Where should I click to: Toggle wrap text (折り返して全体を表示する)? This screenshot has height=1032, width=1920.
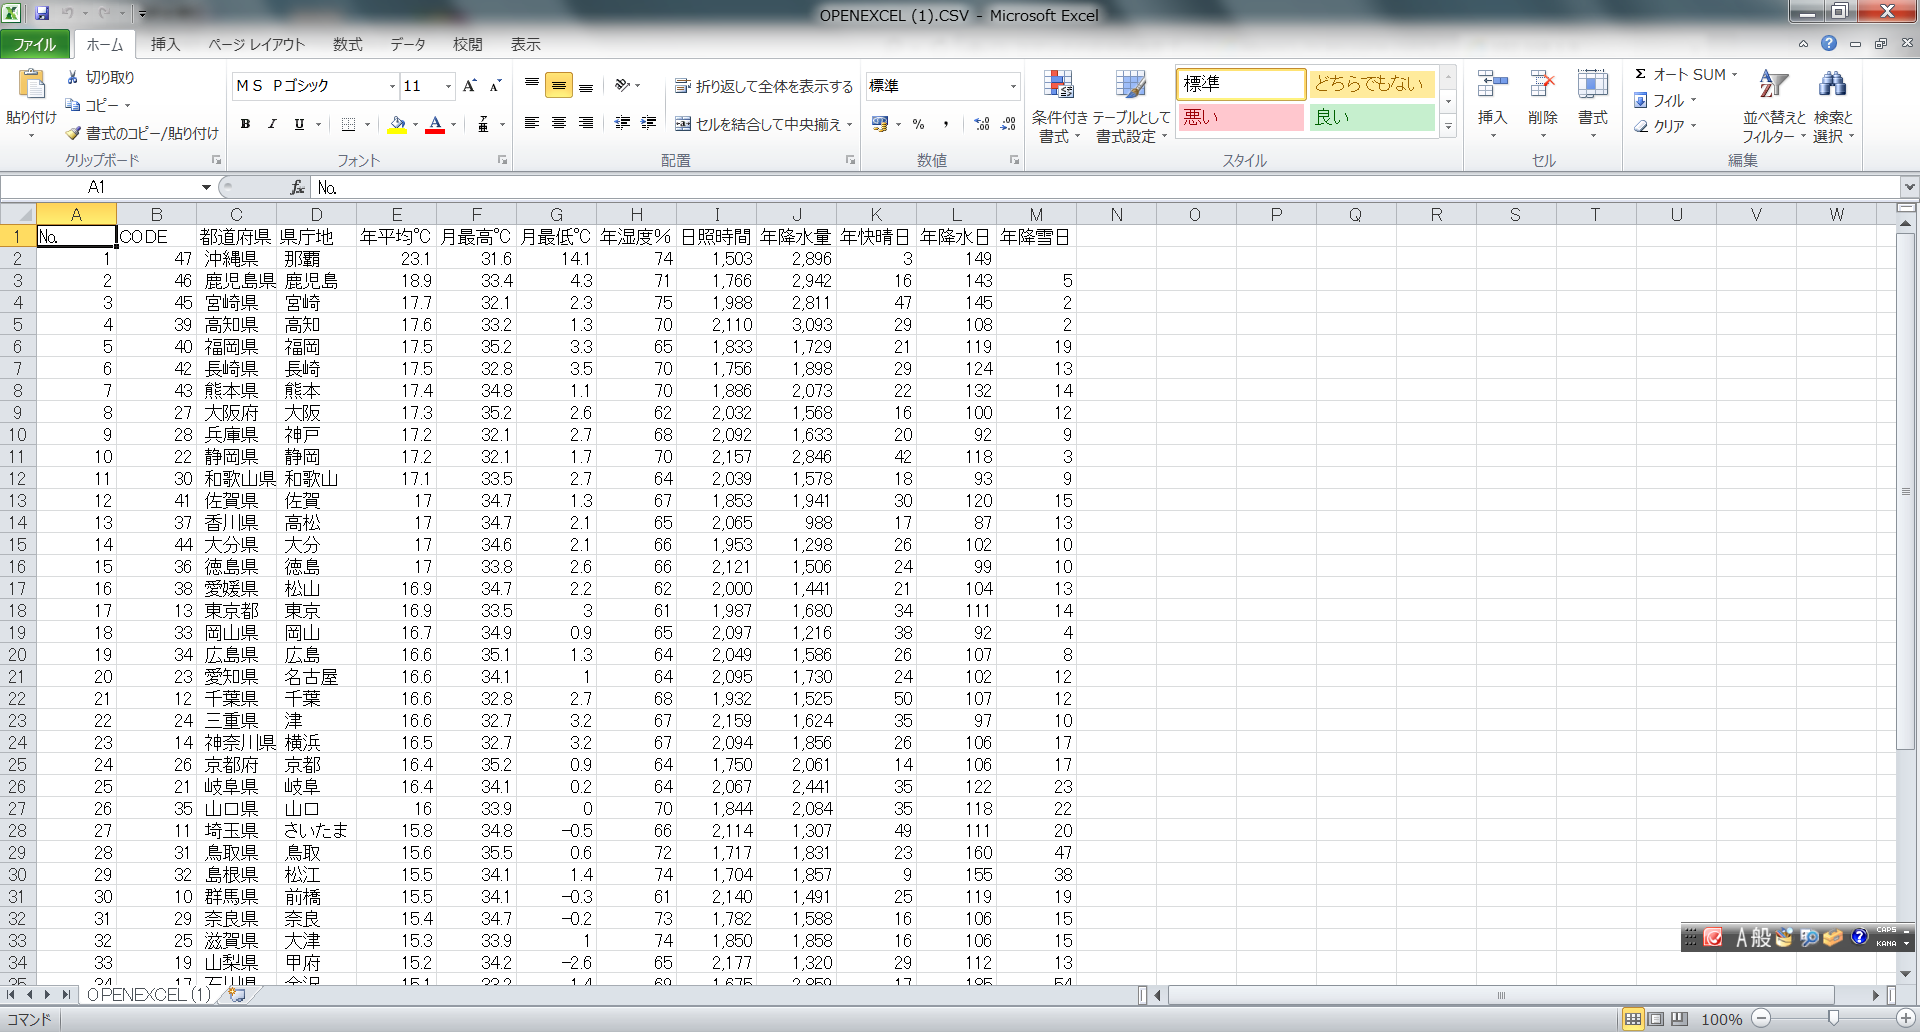[764, 87]
